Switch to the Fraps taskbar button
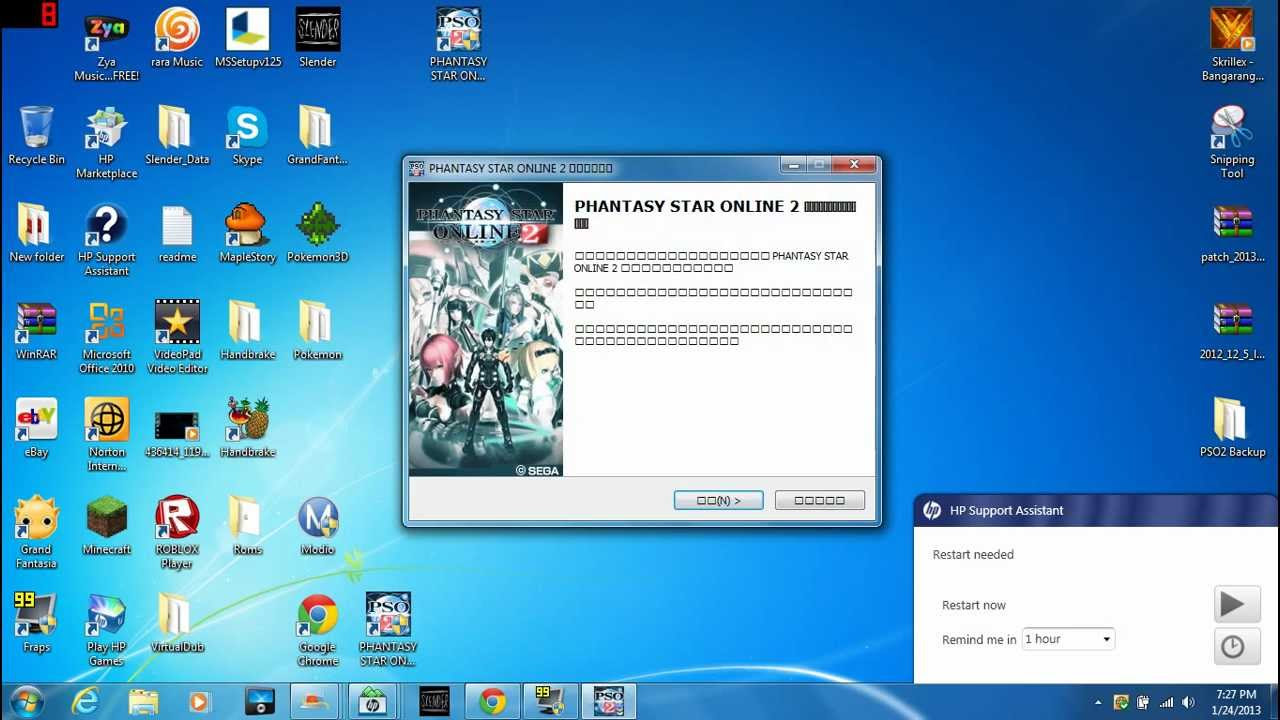The height and width of the screenshot is (720, 1280). pos(551,702)
